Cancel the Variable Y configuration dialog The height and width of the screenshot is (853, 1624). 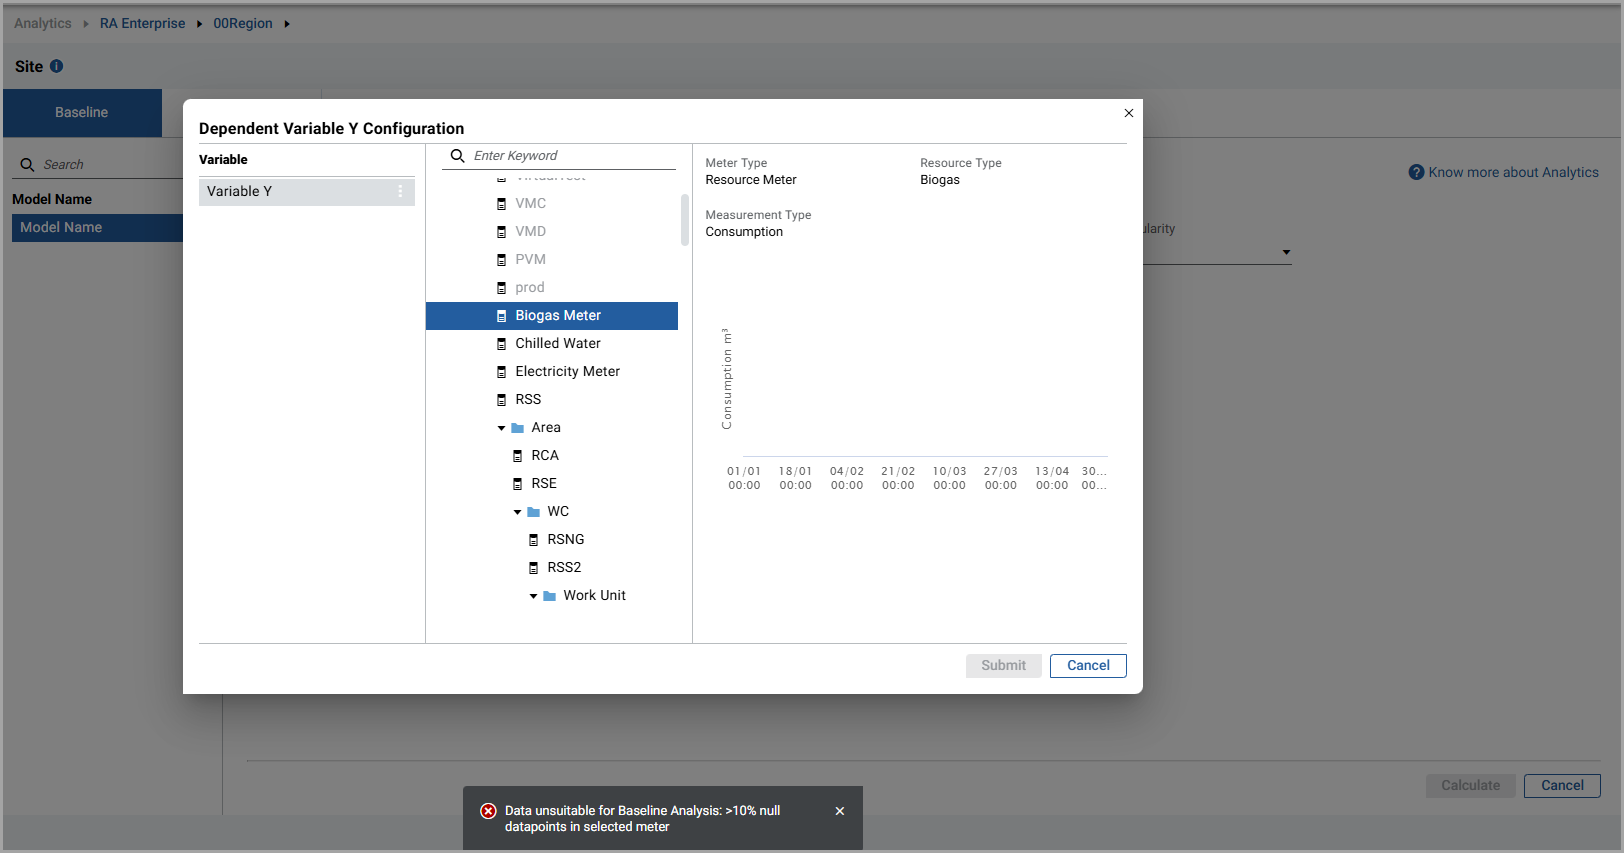[x=1088, y=666]
